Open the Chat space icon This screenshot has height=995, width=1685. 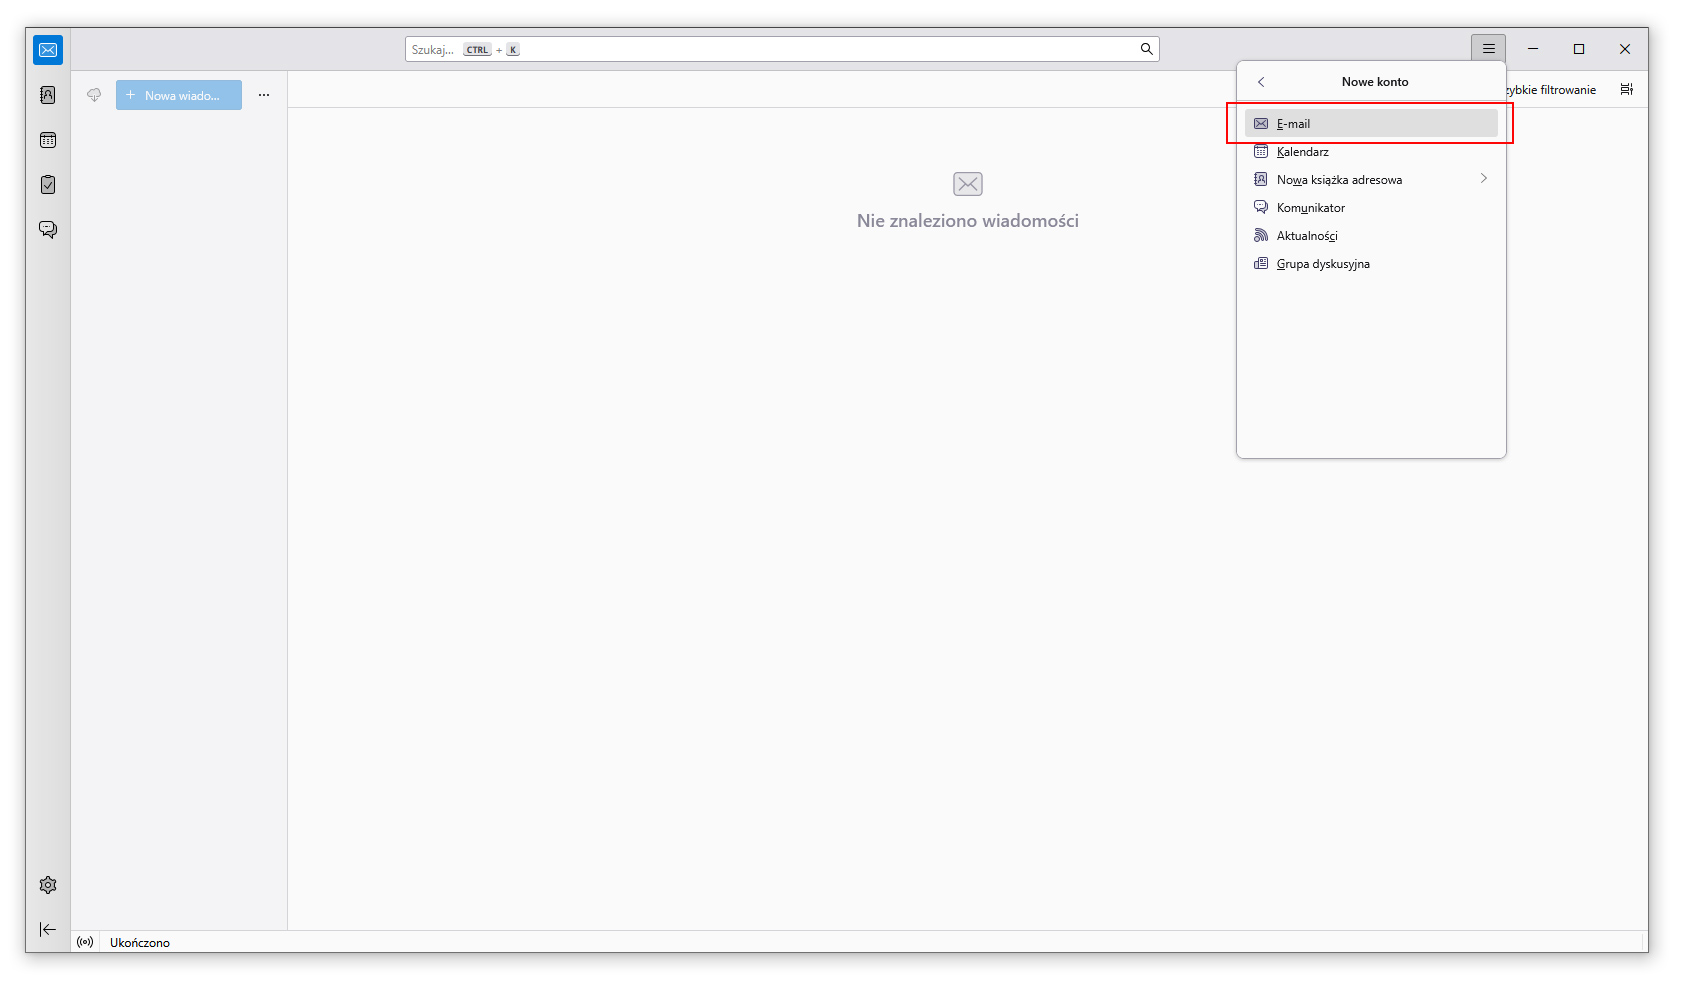click(x=48, y=230)
